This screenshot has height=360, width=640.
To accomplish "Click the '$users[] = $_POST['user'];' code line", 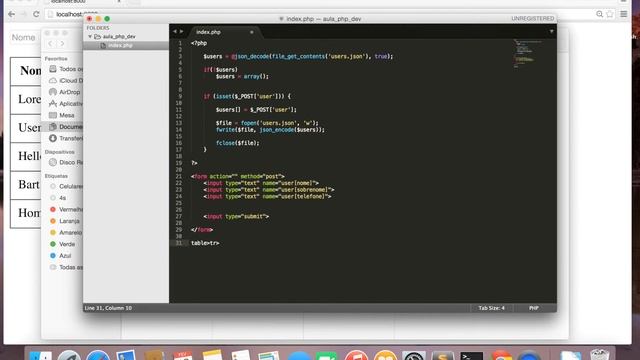I will (256, 109).
